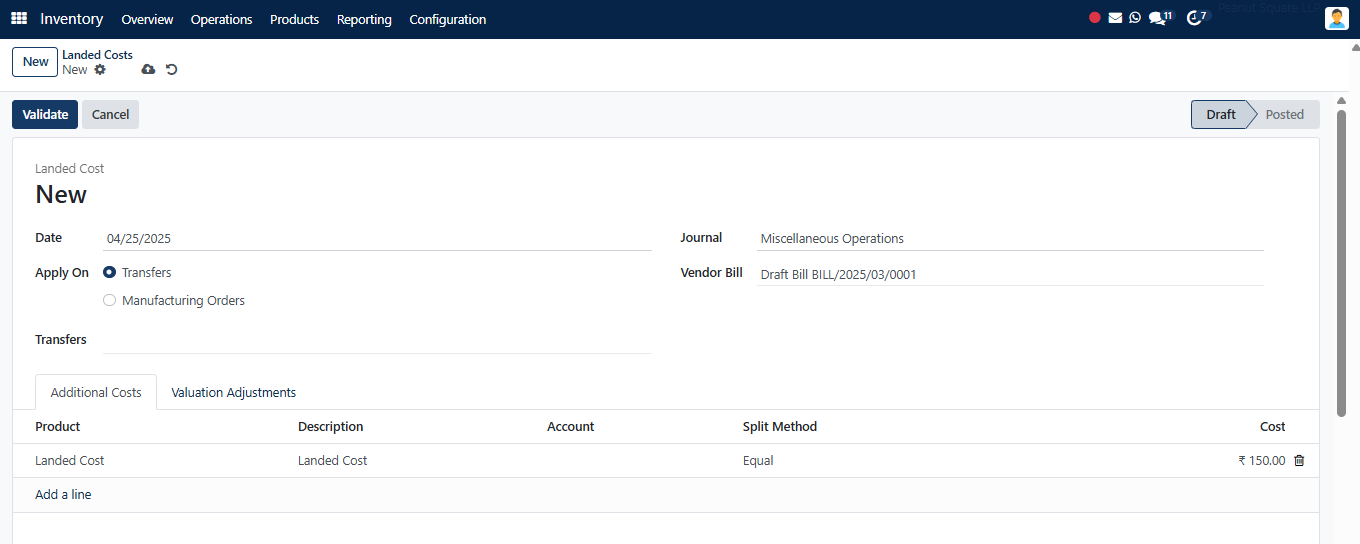Open the apps grid menu icon
Screen dimensions: 1360x544
19,19
